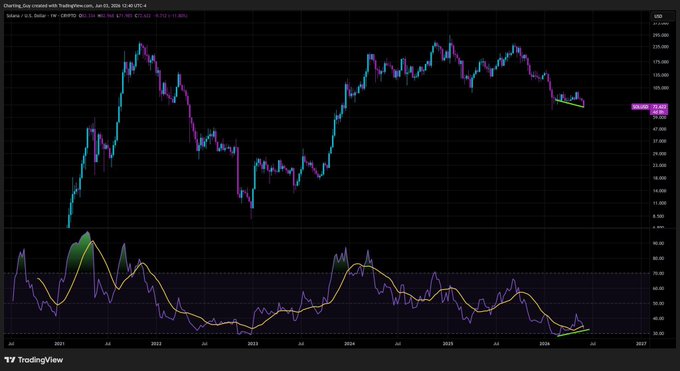Click the 29.000 price axis label
Viewport: 680px width, 371px height.
click(x=660, y=153)
